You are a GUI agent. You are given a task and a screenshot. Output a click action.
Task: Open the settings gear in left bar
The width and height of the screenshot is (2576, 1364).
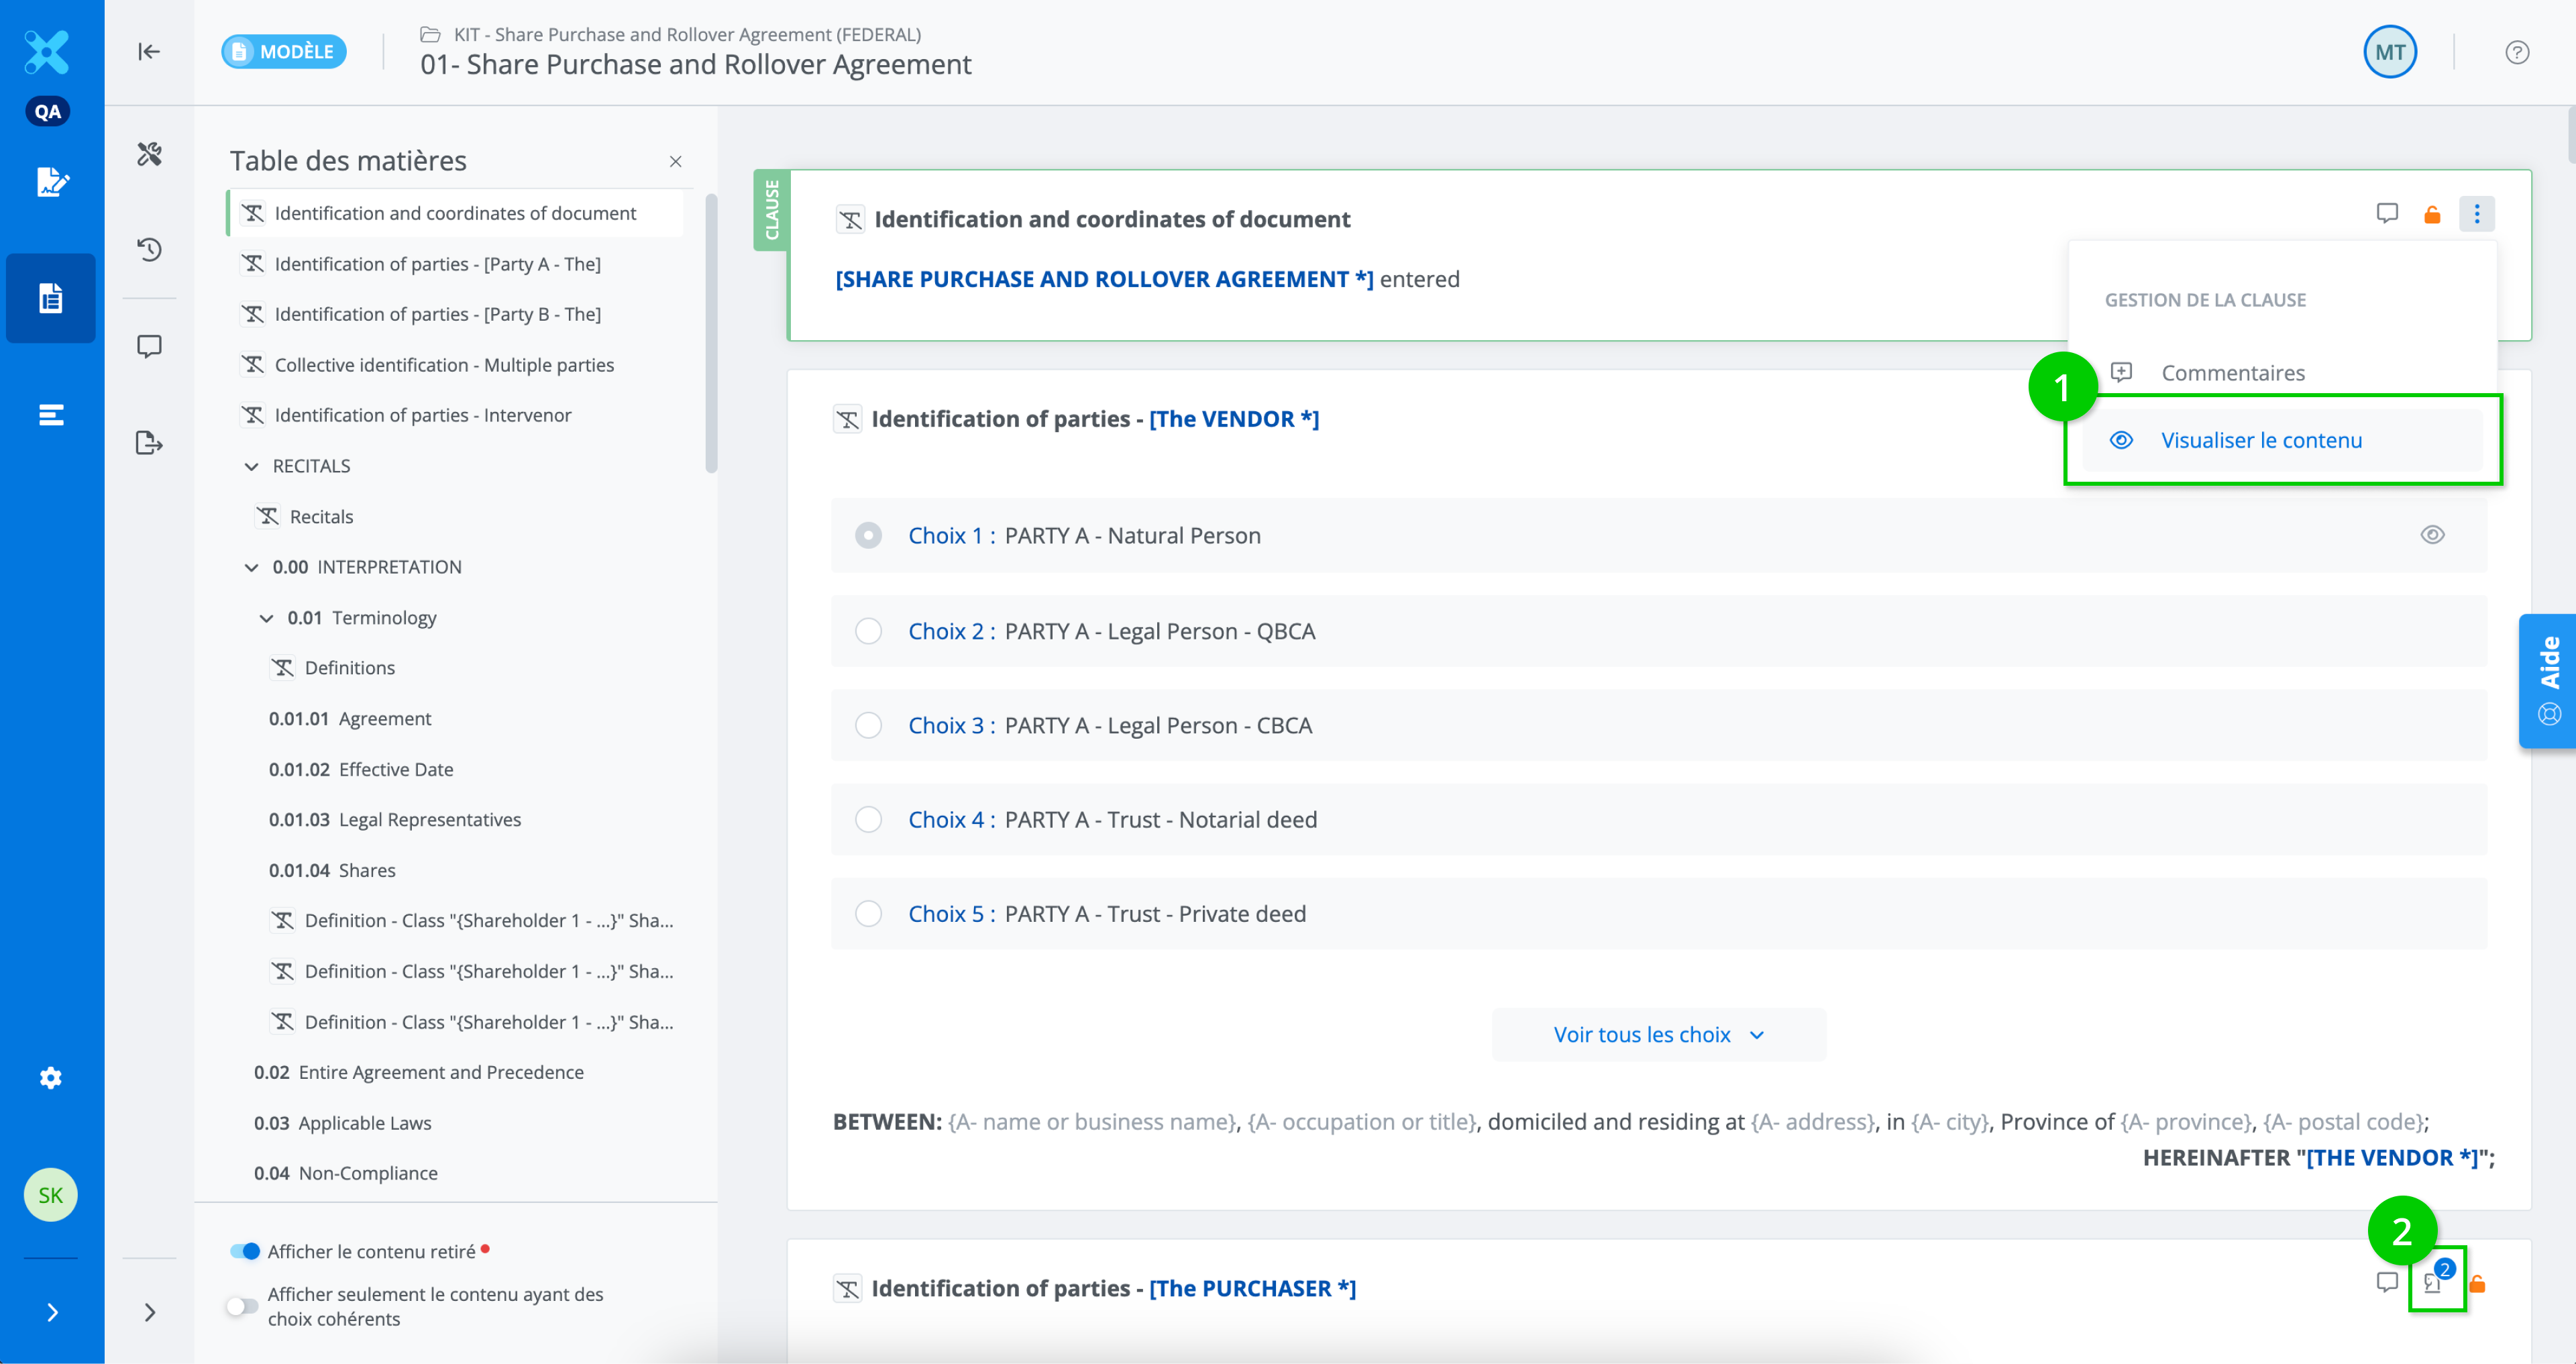point(50,1077)
